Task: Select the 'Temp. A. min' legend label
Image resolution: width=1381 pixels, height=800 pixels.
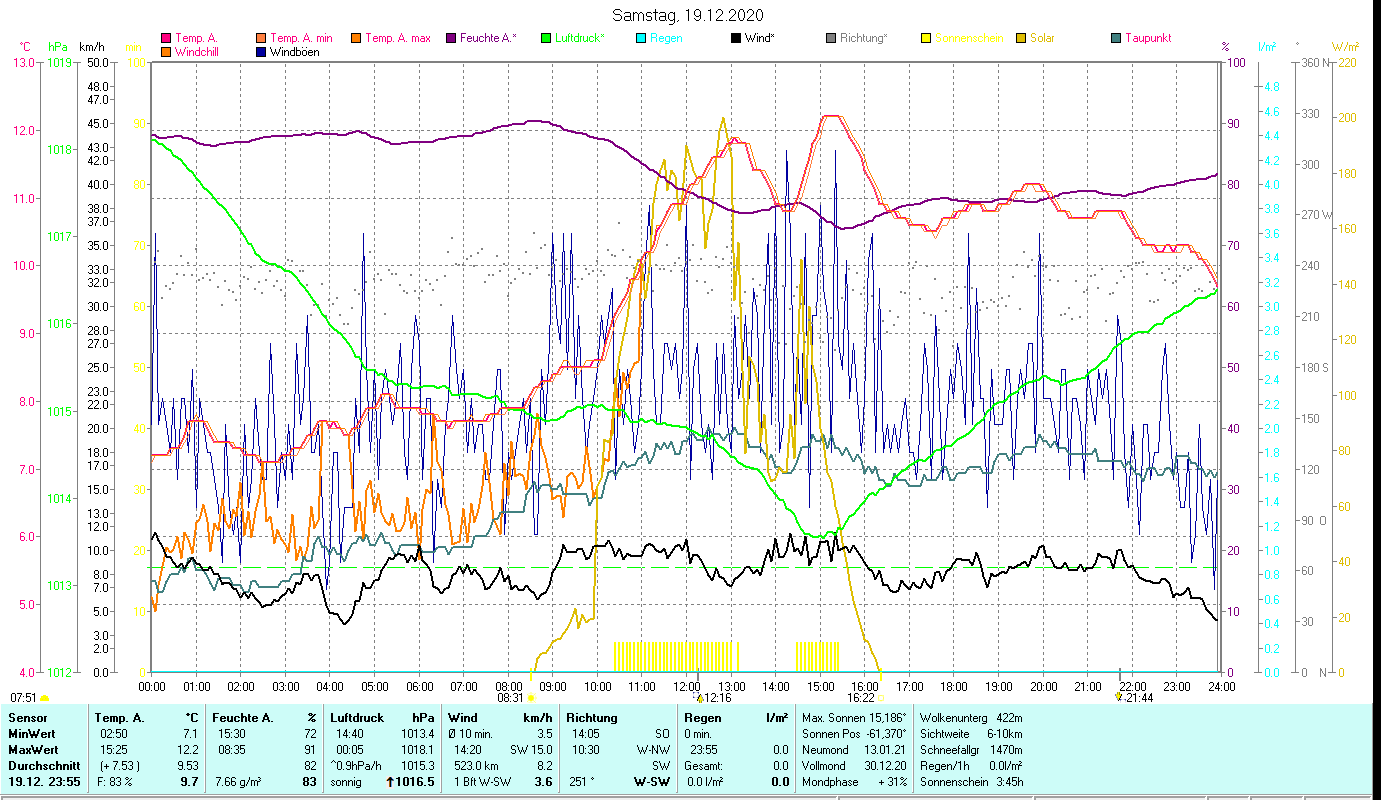Action: [302, 39]
